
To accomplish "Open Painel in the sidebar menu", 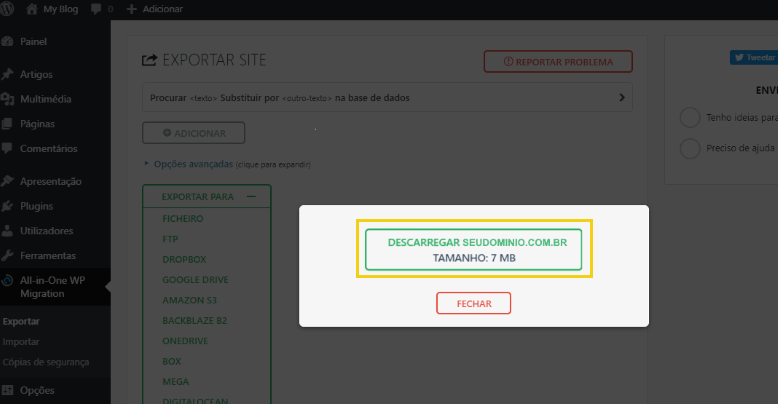I will [33, 42].
